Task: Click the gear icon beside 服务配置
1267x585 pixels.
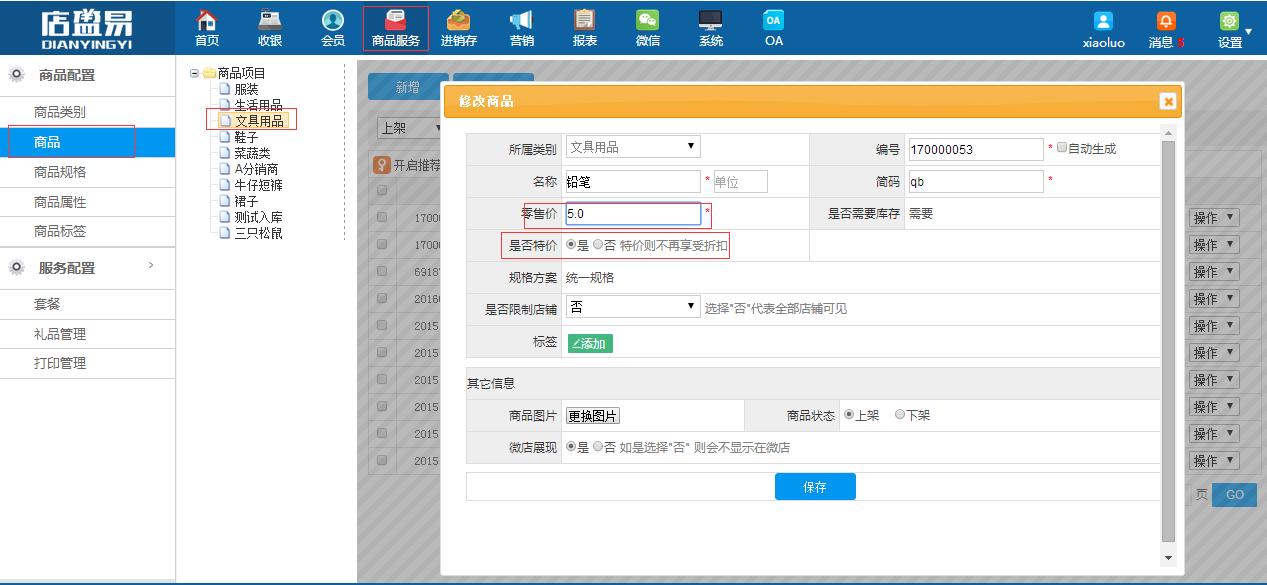Action: point(17,268)
